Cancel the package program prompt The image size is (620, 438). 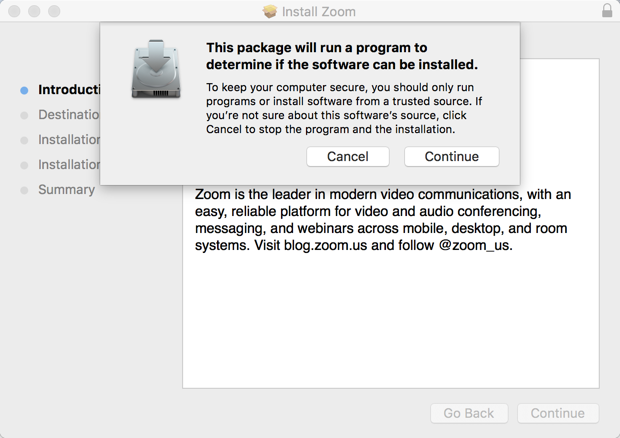[x=347, y=156]
